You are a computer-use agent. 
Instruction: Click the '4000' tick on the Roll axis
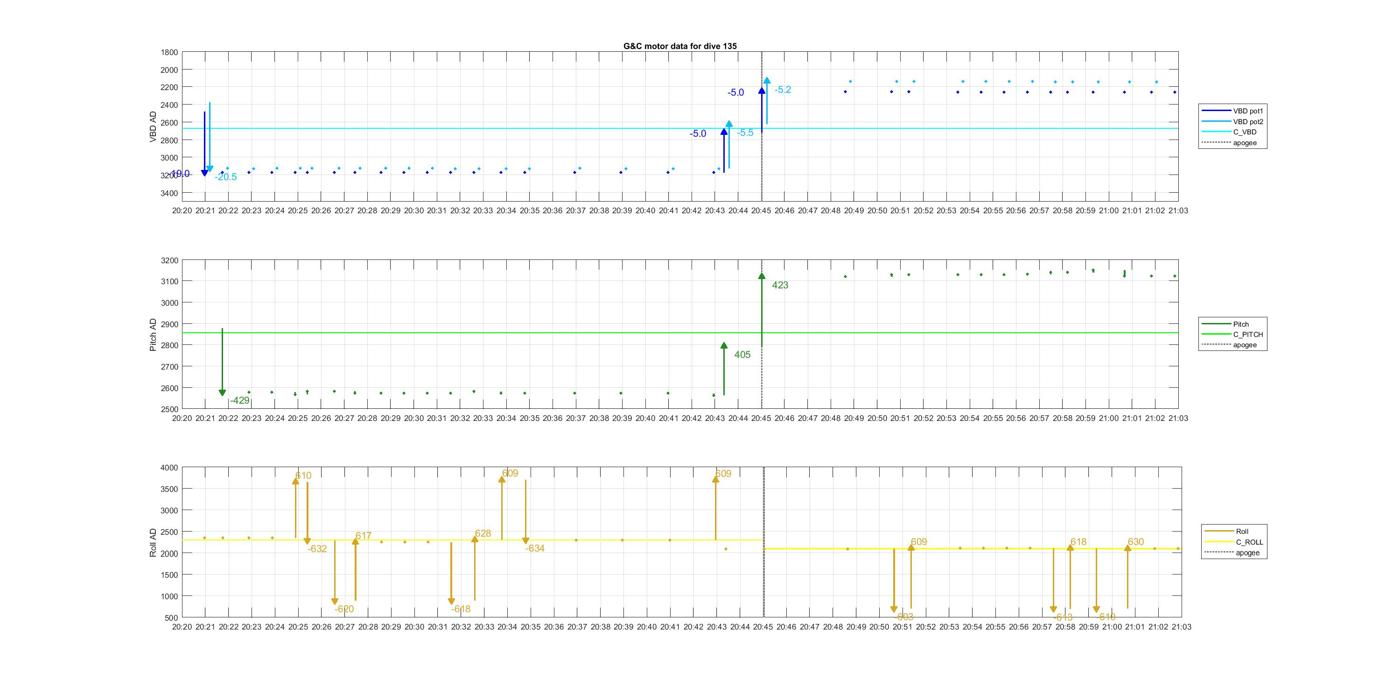click(169, 468)
